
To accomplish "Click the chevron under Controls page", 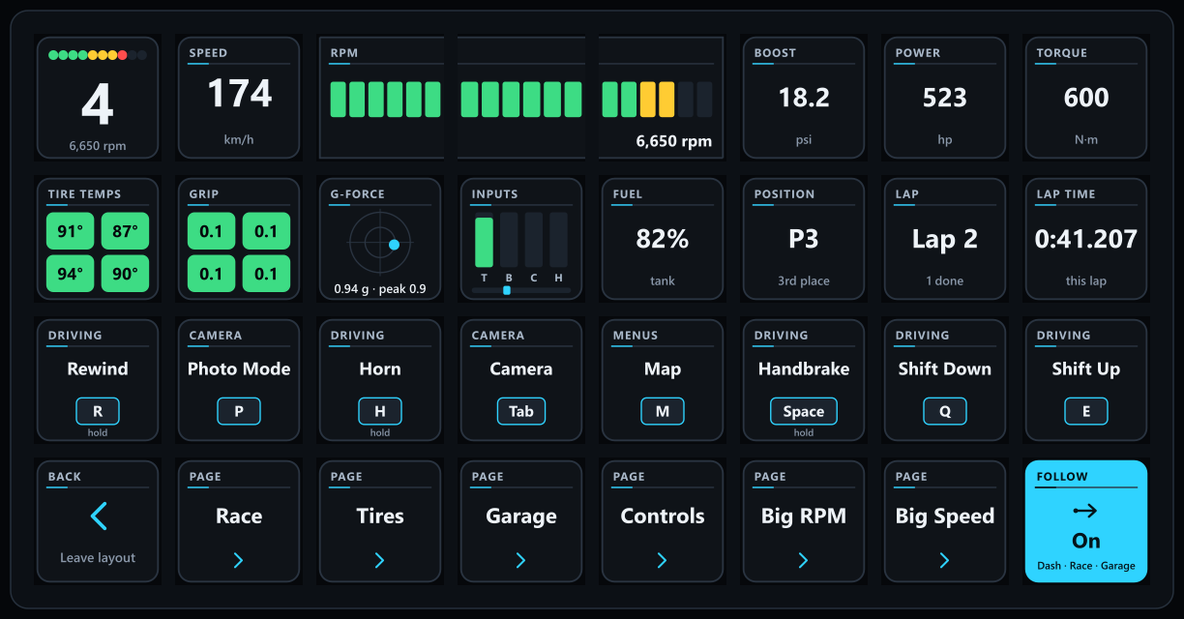I will (662, 560).
